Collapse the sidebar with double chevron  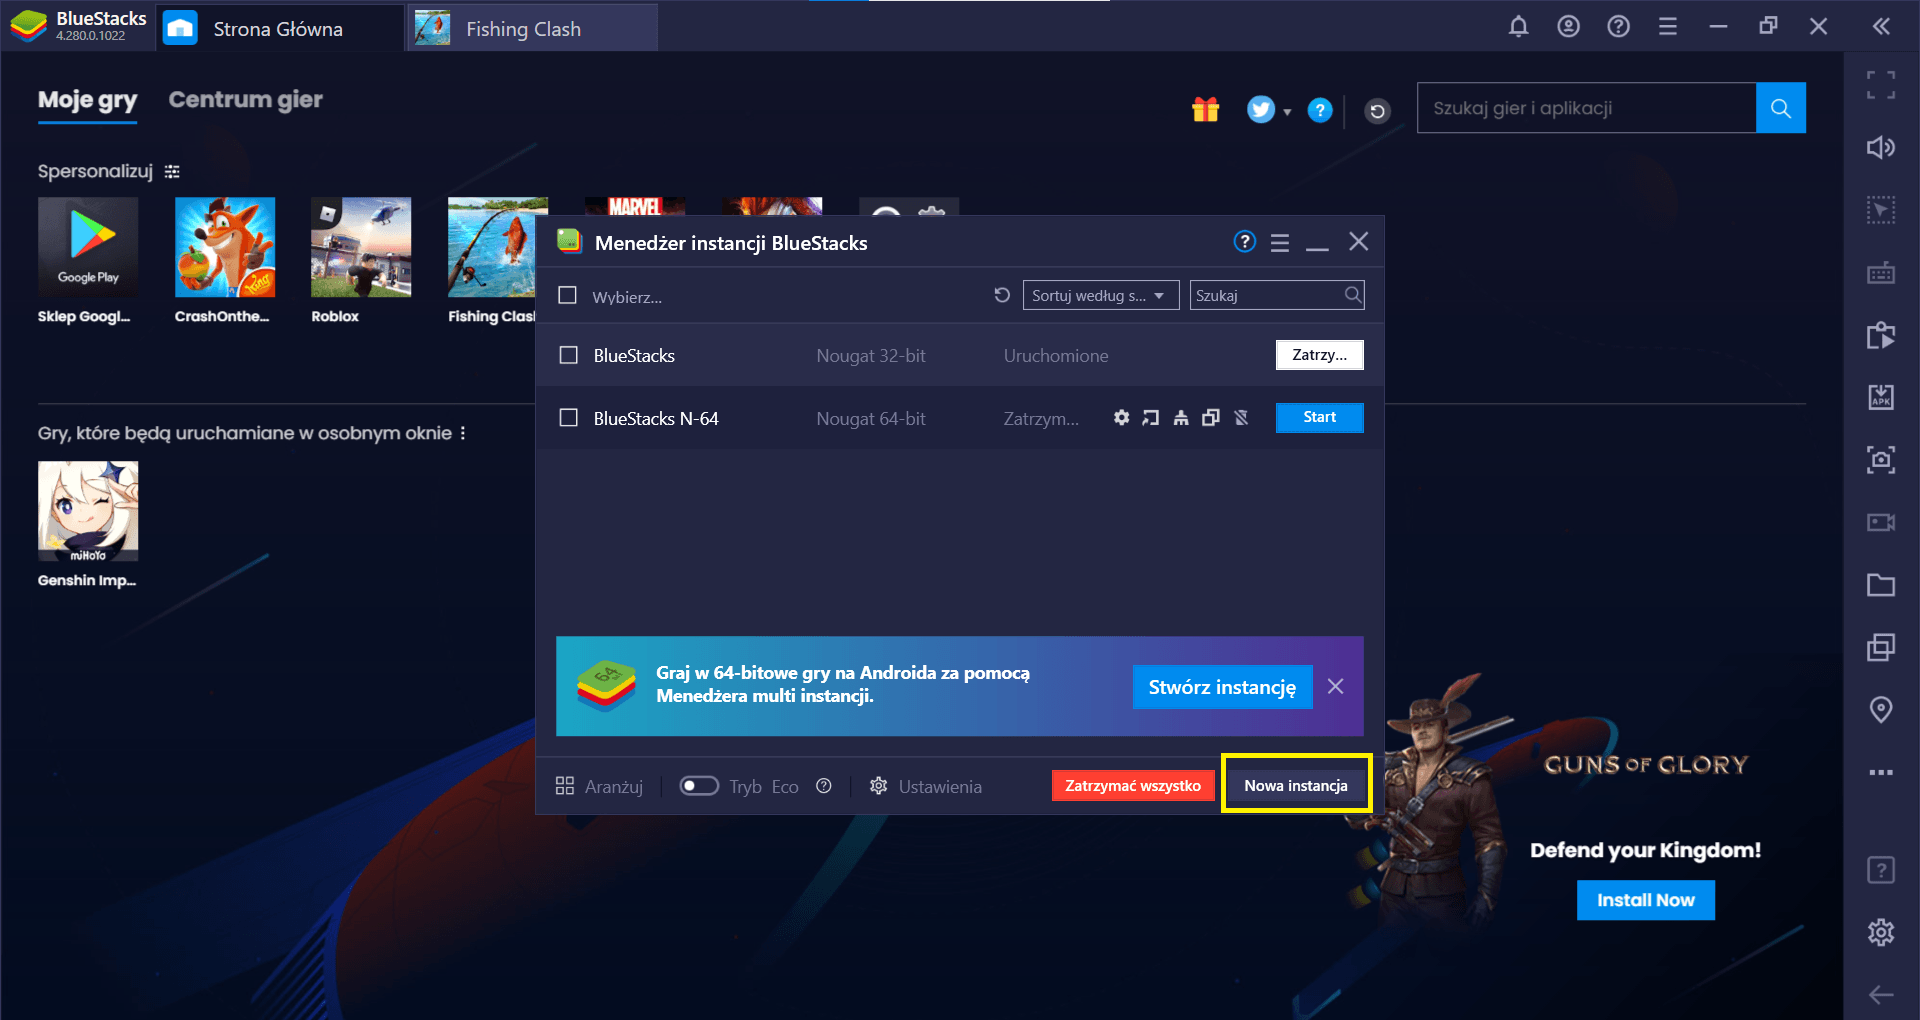pos(1881,27)
